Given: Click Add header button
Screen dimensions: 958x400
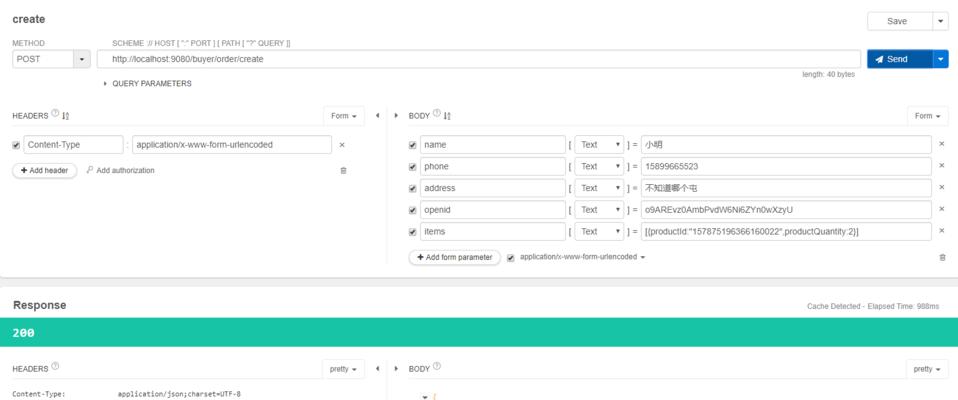Looking at the screenshot, I should point(45,170).
